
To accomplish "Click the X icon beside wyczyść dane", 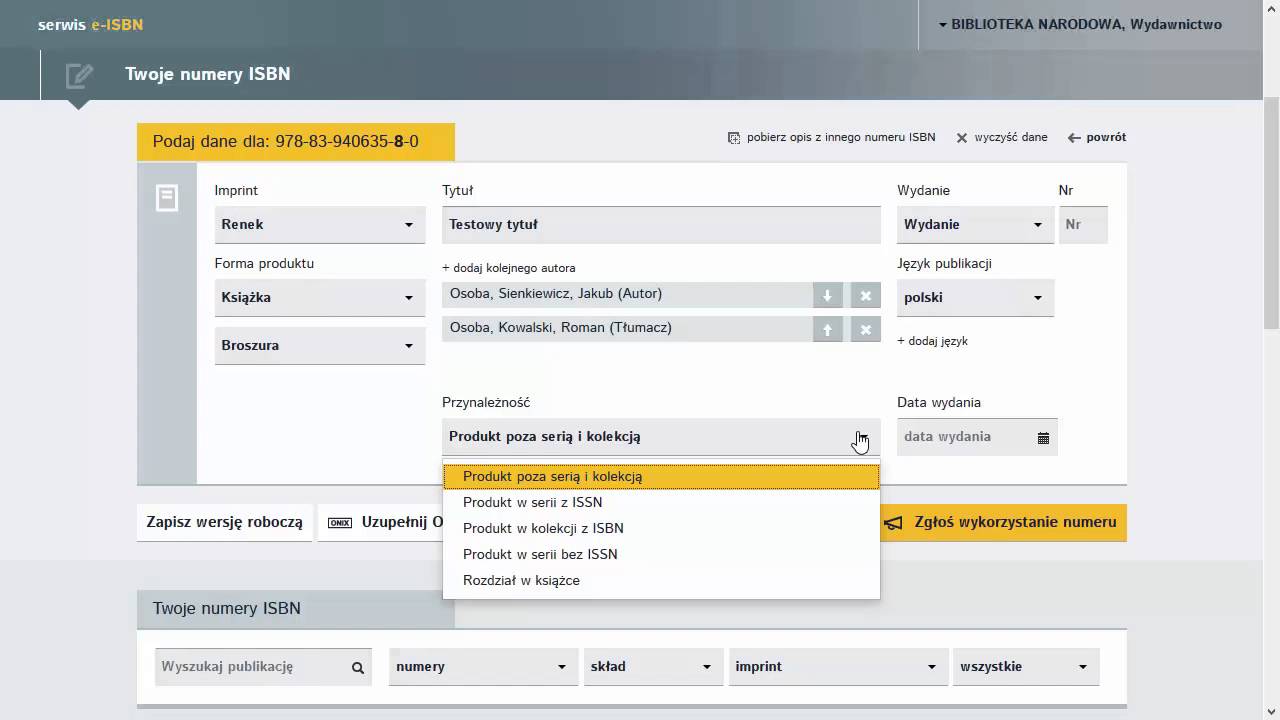I will [x=962, y=138].
